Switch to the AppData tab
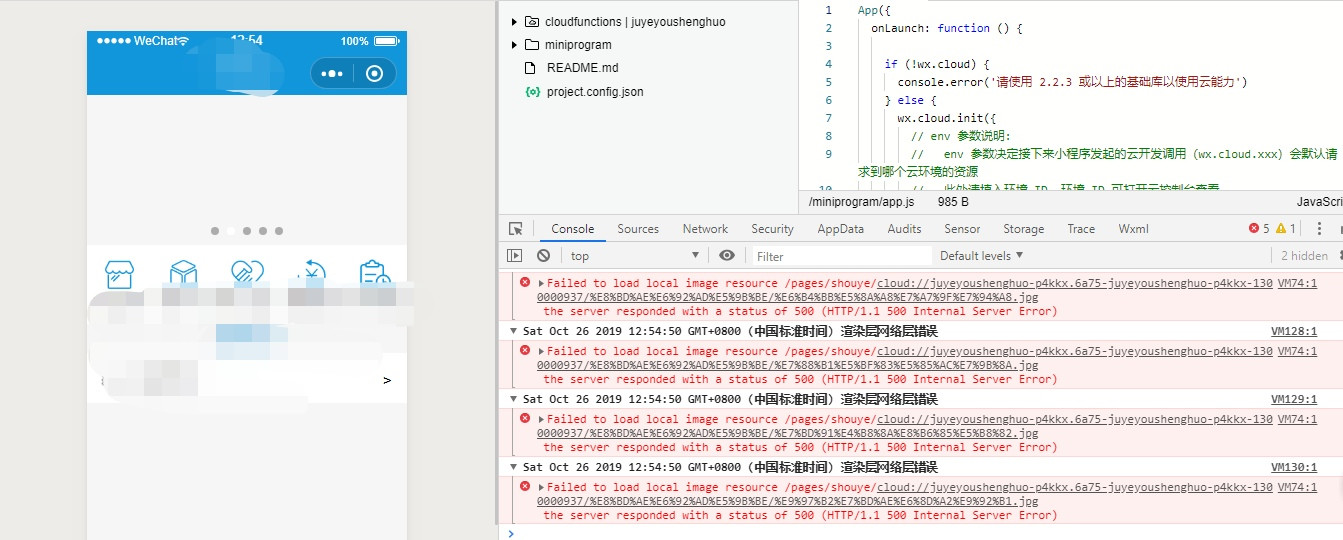1343x540 pixels. pos(841,229)
